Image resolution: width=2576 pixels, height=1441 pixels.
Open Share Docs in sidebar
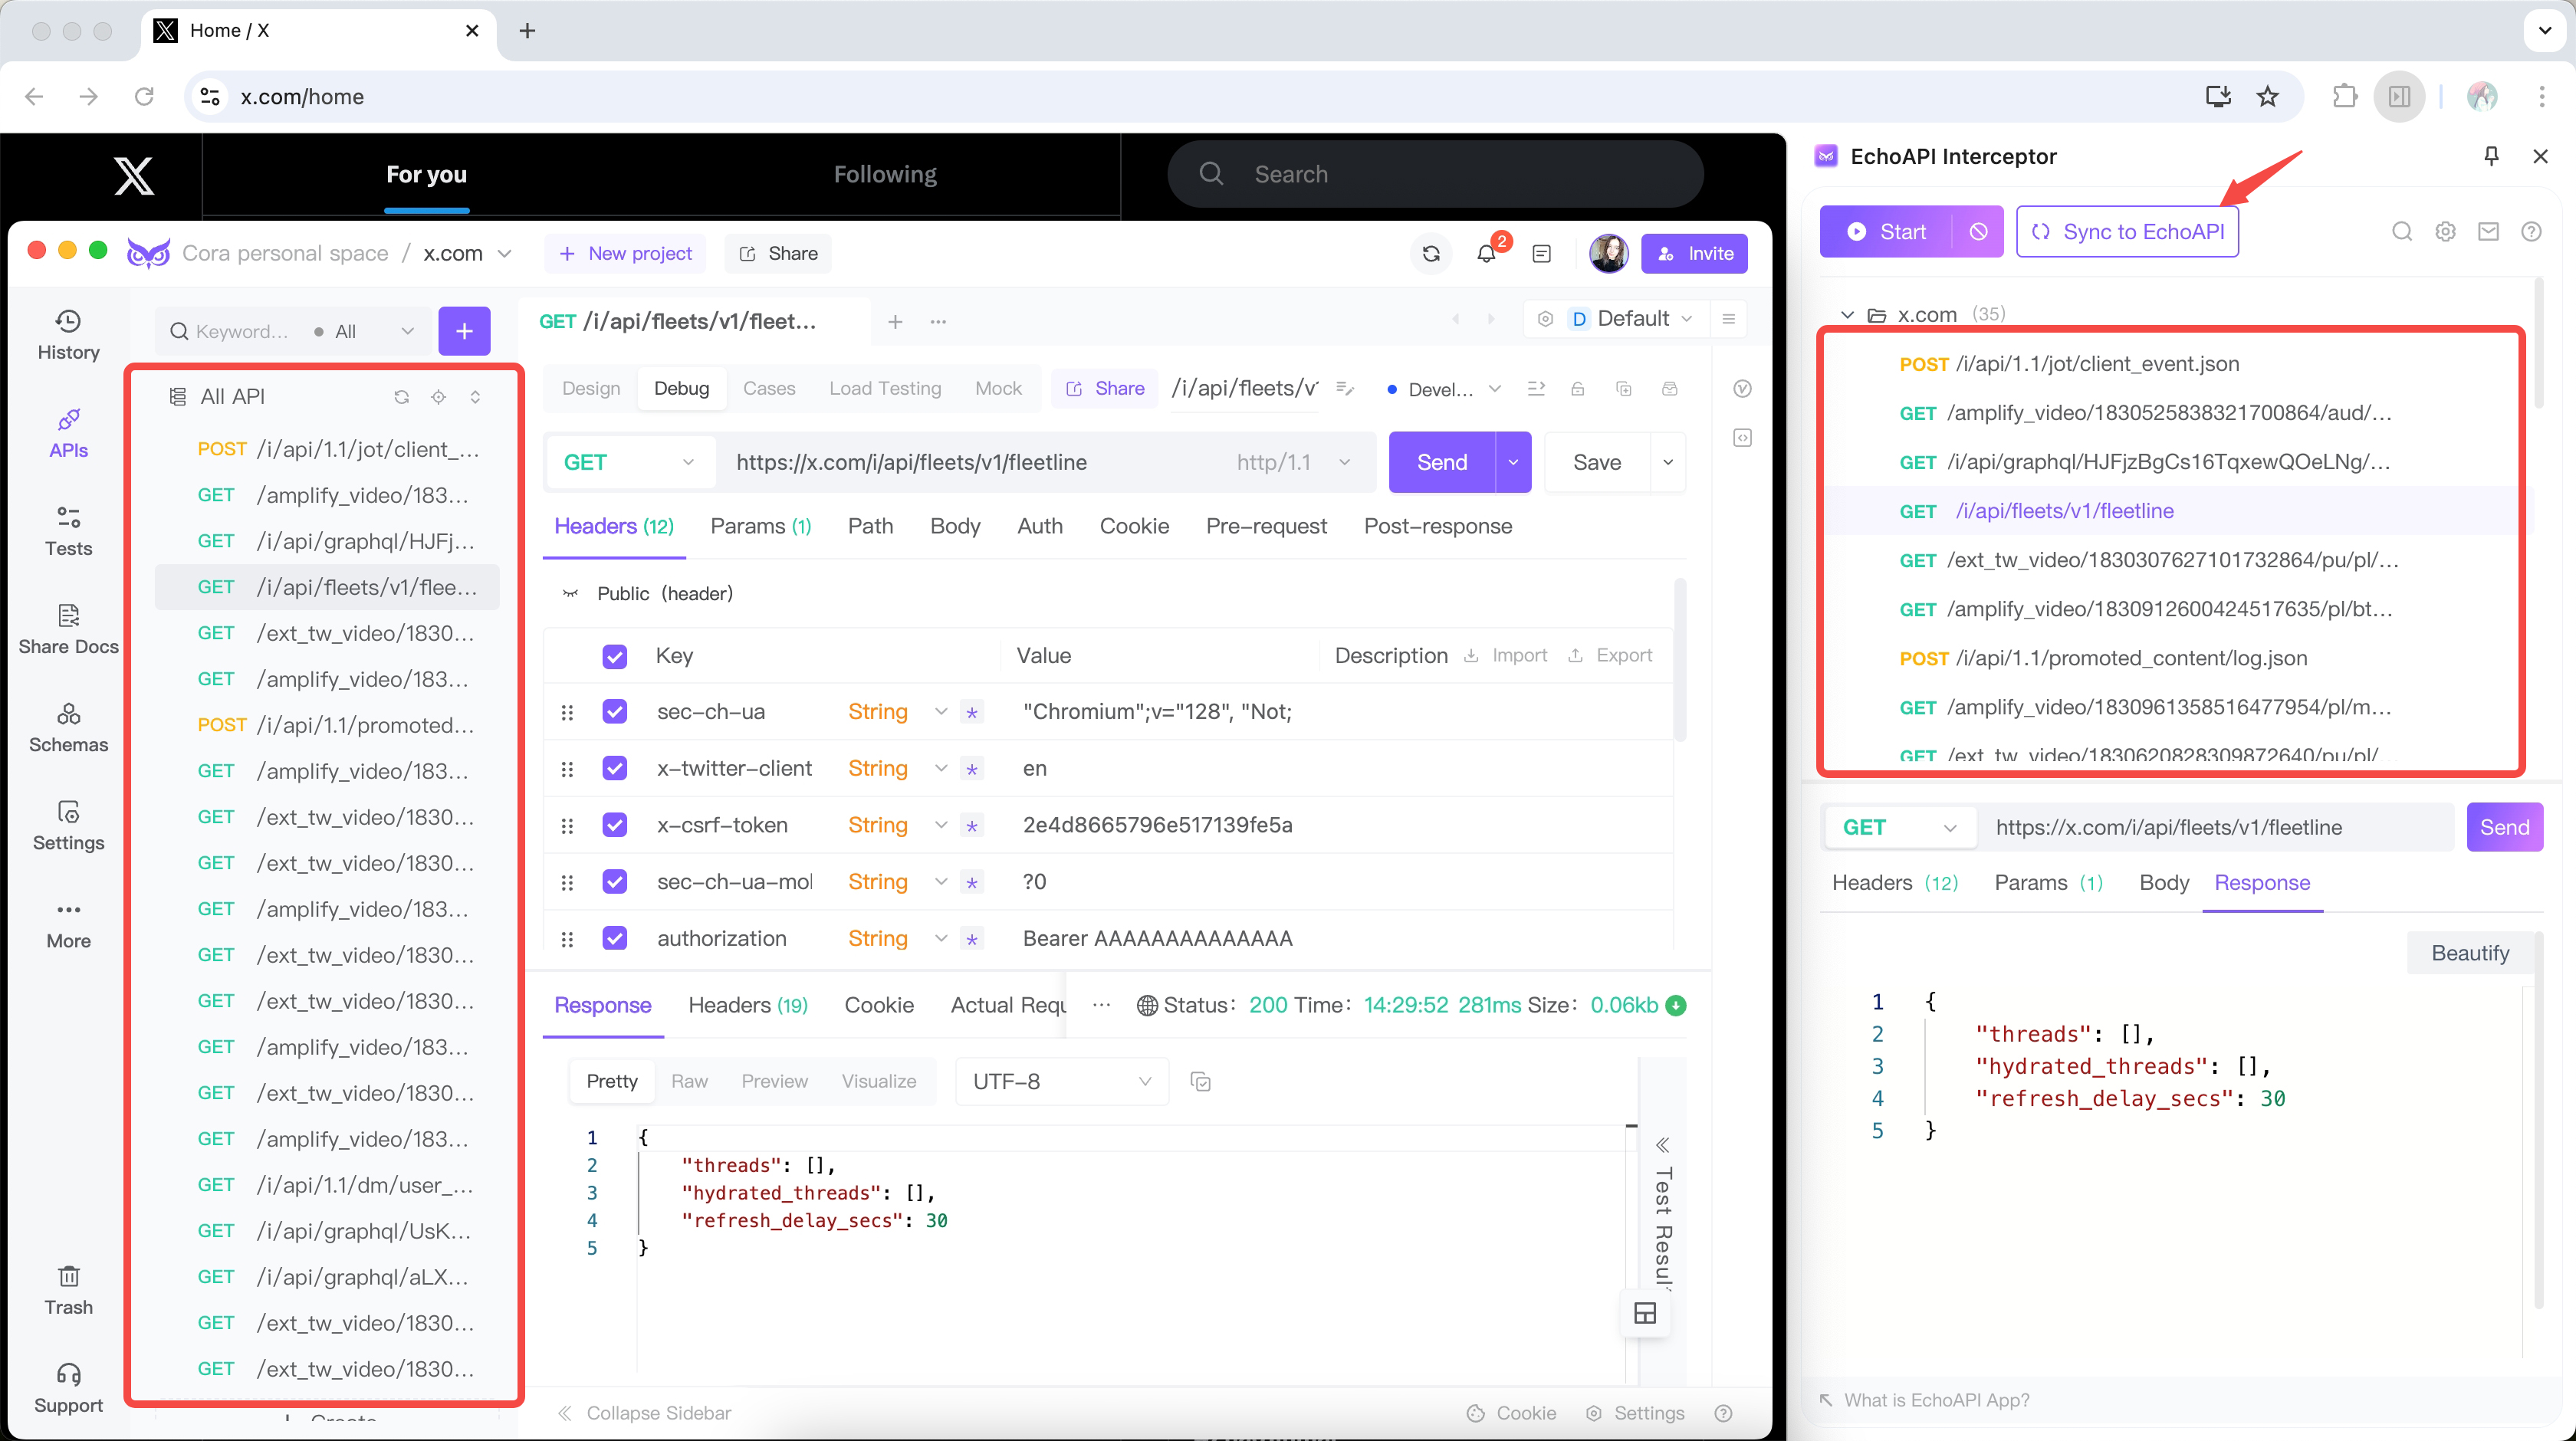(x=68, y=628)
